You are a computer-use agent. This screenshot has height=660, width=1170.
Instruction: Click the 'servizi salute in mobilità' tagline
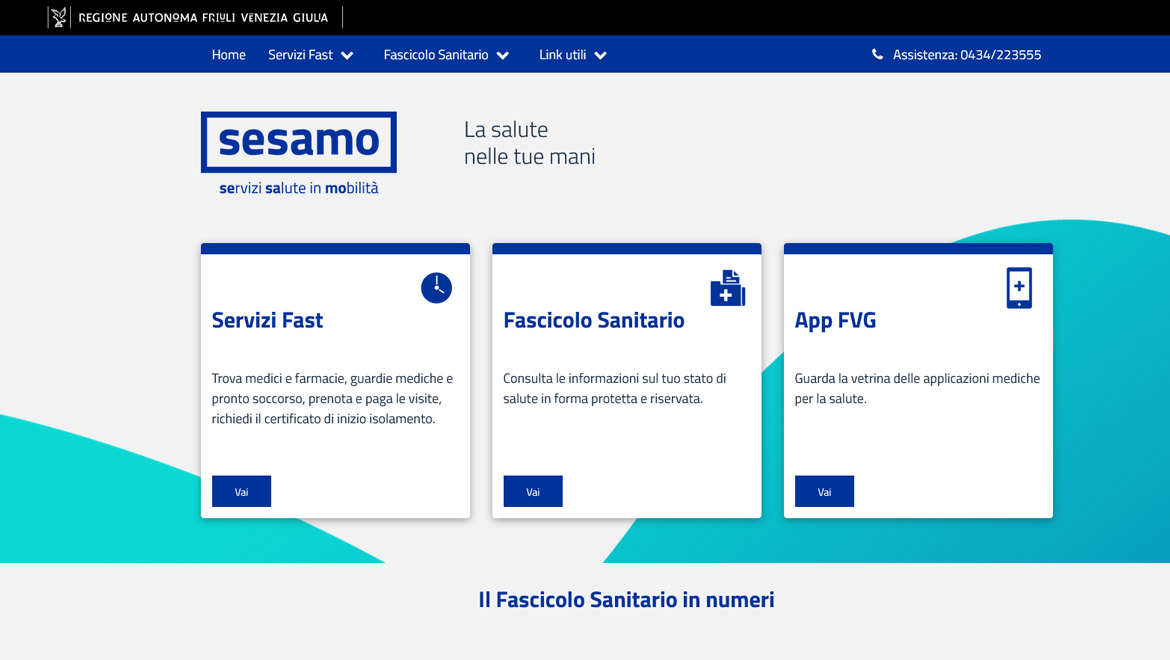(x=298, y=188)
